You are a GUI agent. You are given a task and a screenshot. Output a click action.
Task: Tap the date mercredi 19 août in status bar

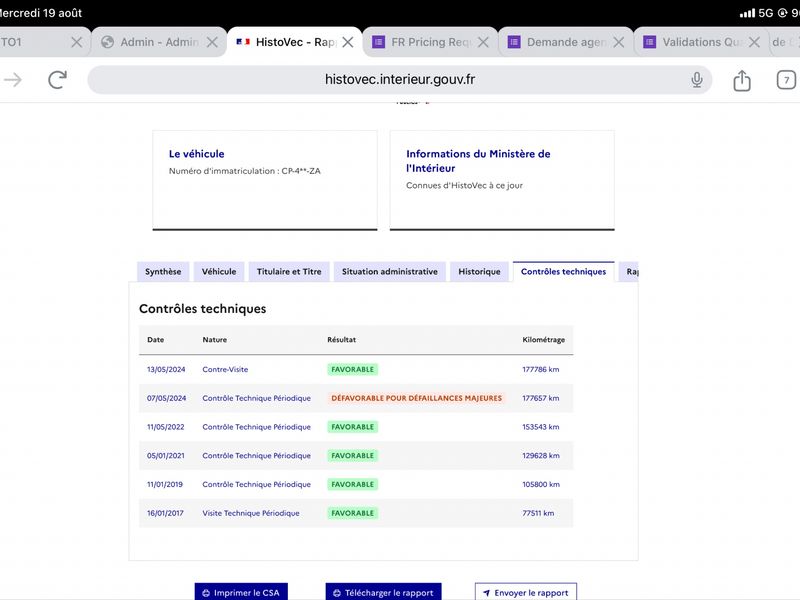pyautogui.click(x=41, y=13)
